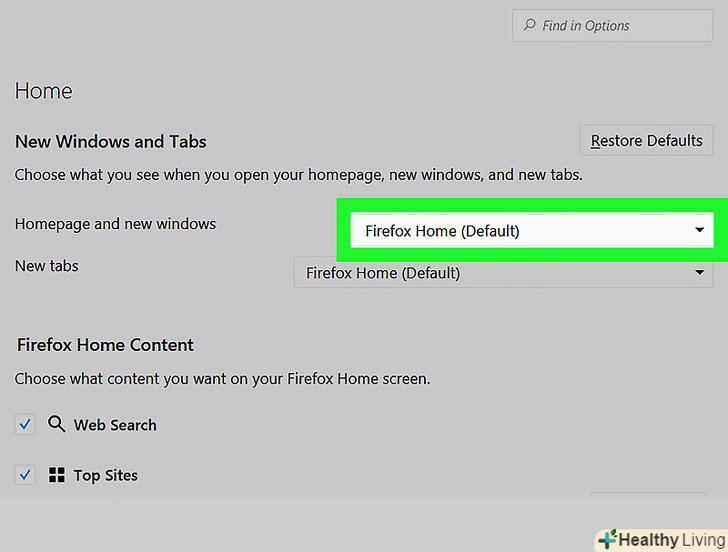The image size is (728, 552).
Task: Click the Top Sites grid icon
Action: click(x=56, y=475)
